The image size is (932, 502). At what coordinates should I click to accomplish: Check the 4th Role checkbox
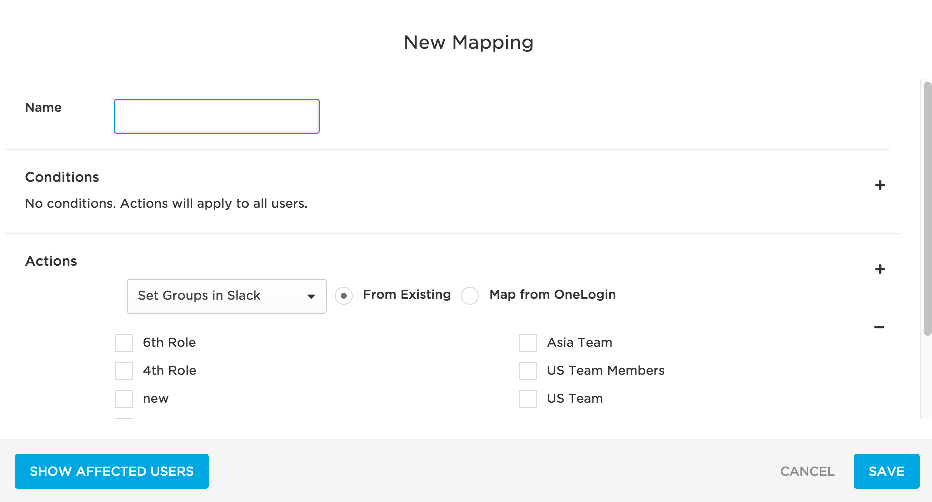[x=124, y=371]
